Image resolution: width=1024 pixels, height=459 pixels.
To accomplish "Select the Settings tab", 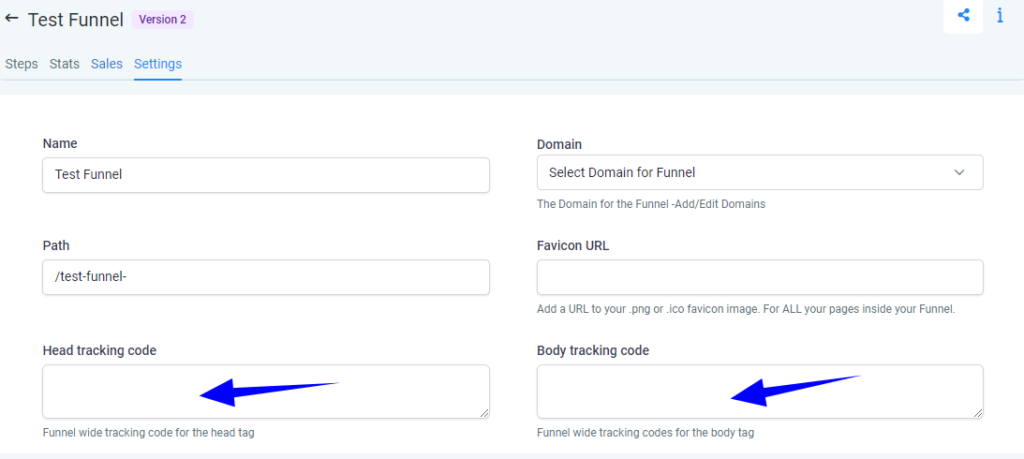I will coord(158,64).
